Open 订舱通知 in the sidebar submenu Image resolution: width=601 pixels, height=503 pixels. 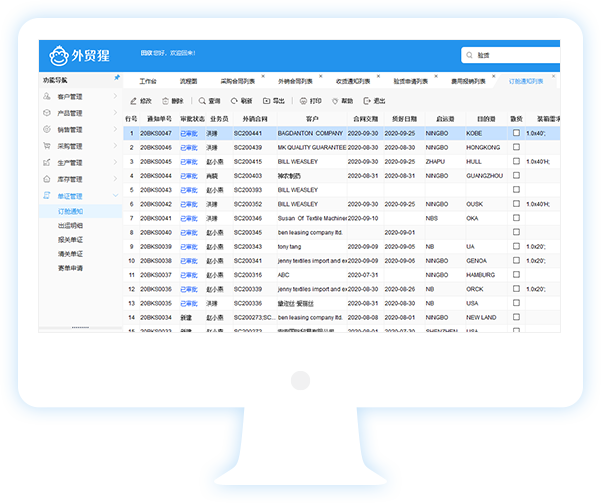click(70, 211)
